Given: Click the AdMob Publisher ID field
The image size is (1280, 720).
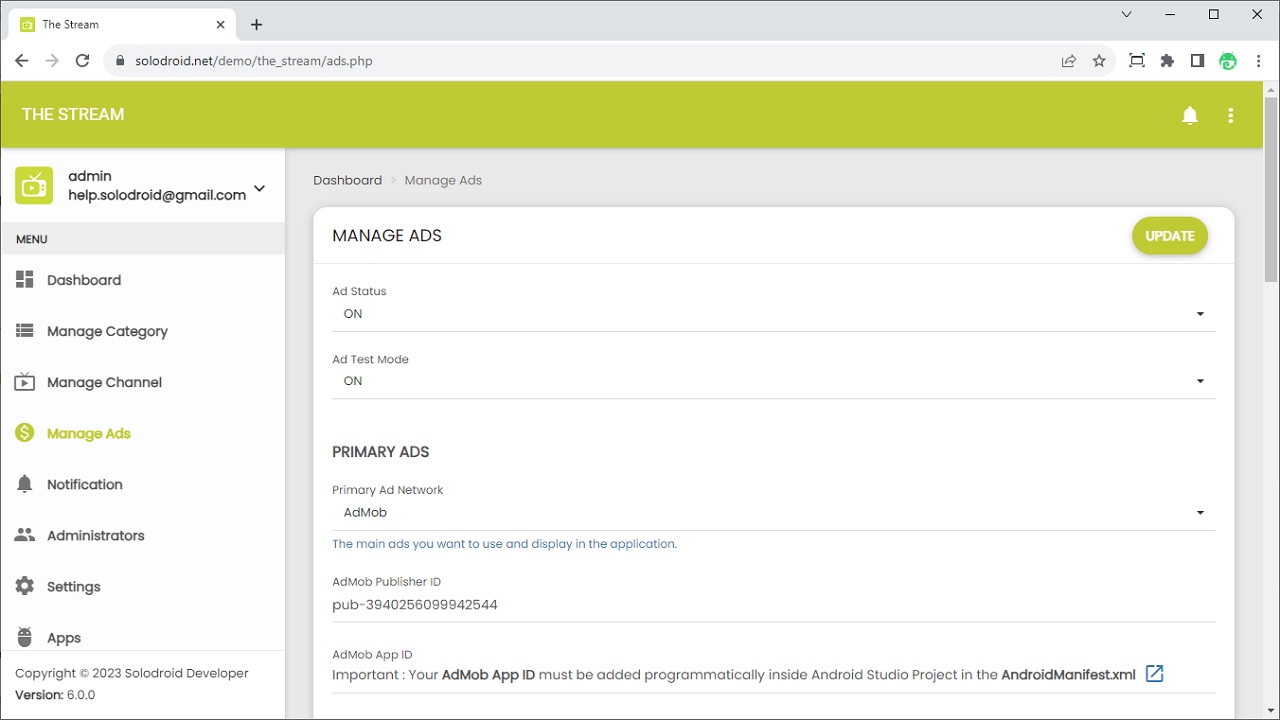Looking at the screenshot, I should click(x=773, y=605).
